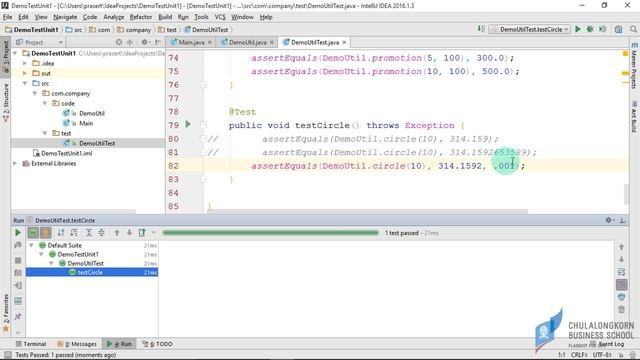
Task: Click Make Project icon in toolbar
Action: [x=481, y=29]
